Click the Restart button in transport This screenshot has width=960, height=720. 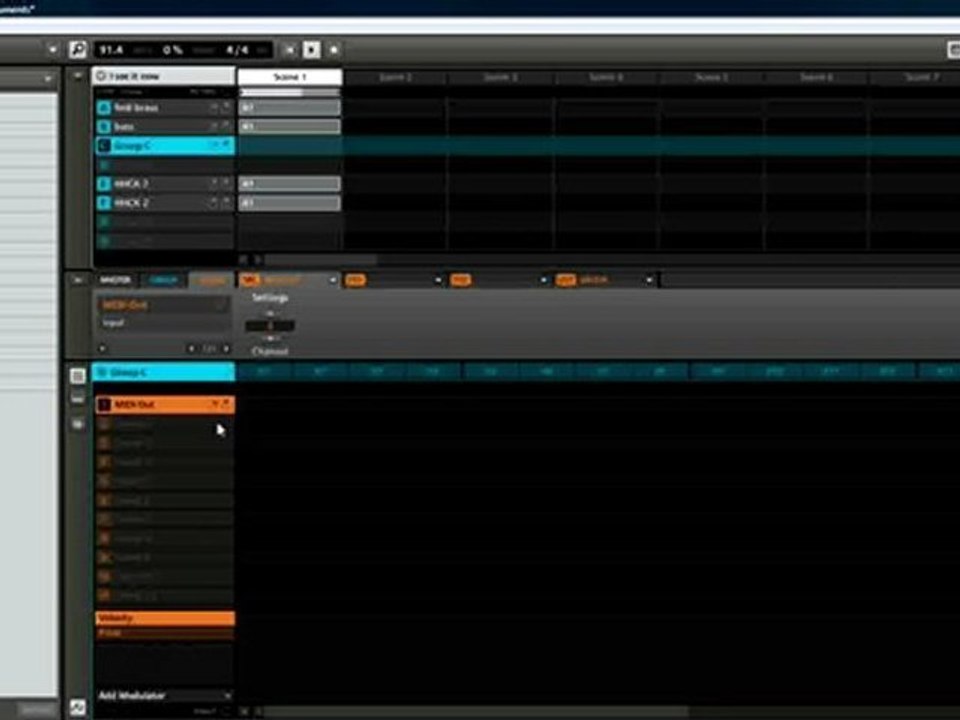290,50
